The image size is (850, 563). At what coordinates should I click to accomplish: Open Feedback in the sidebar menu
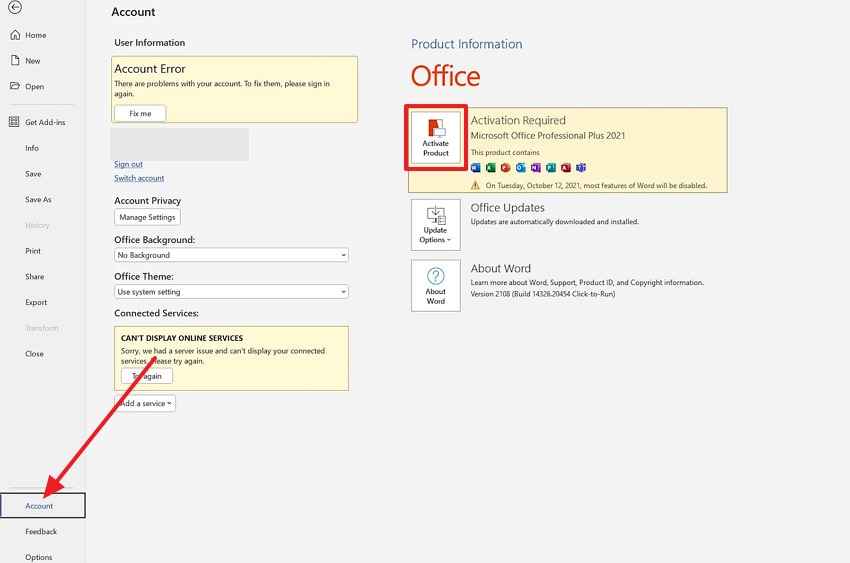coord(41,532)
